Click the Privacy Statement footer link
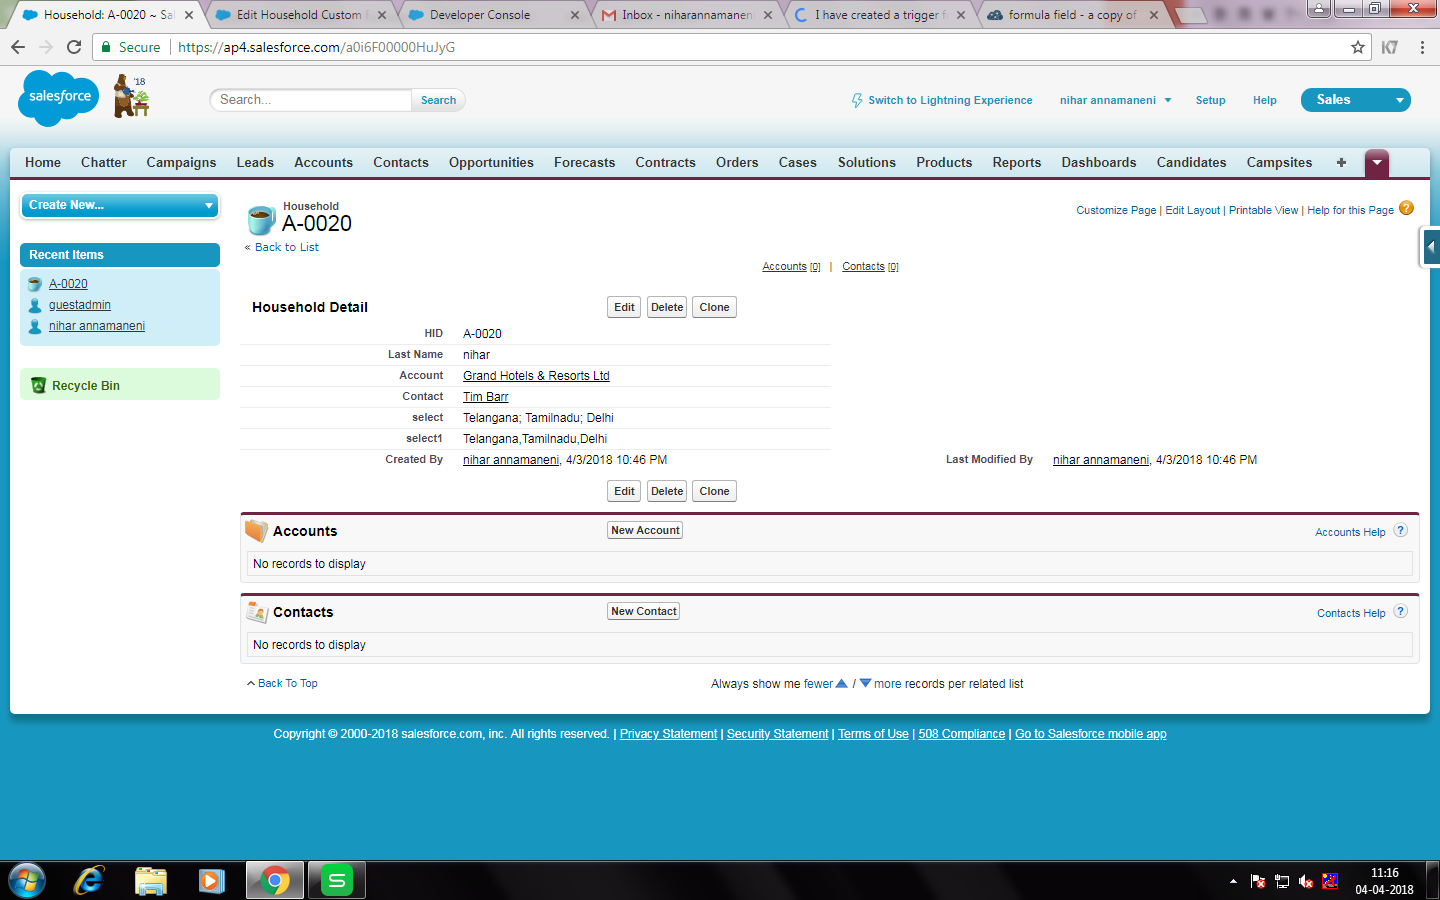 pyautogui.click(x=668, y=734)
